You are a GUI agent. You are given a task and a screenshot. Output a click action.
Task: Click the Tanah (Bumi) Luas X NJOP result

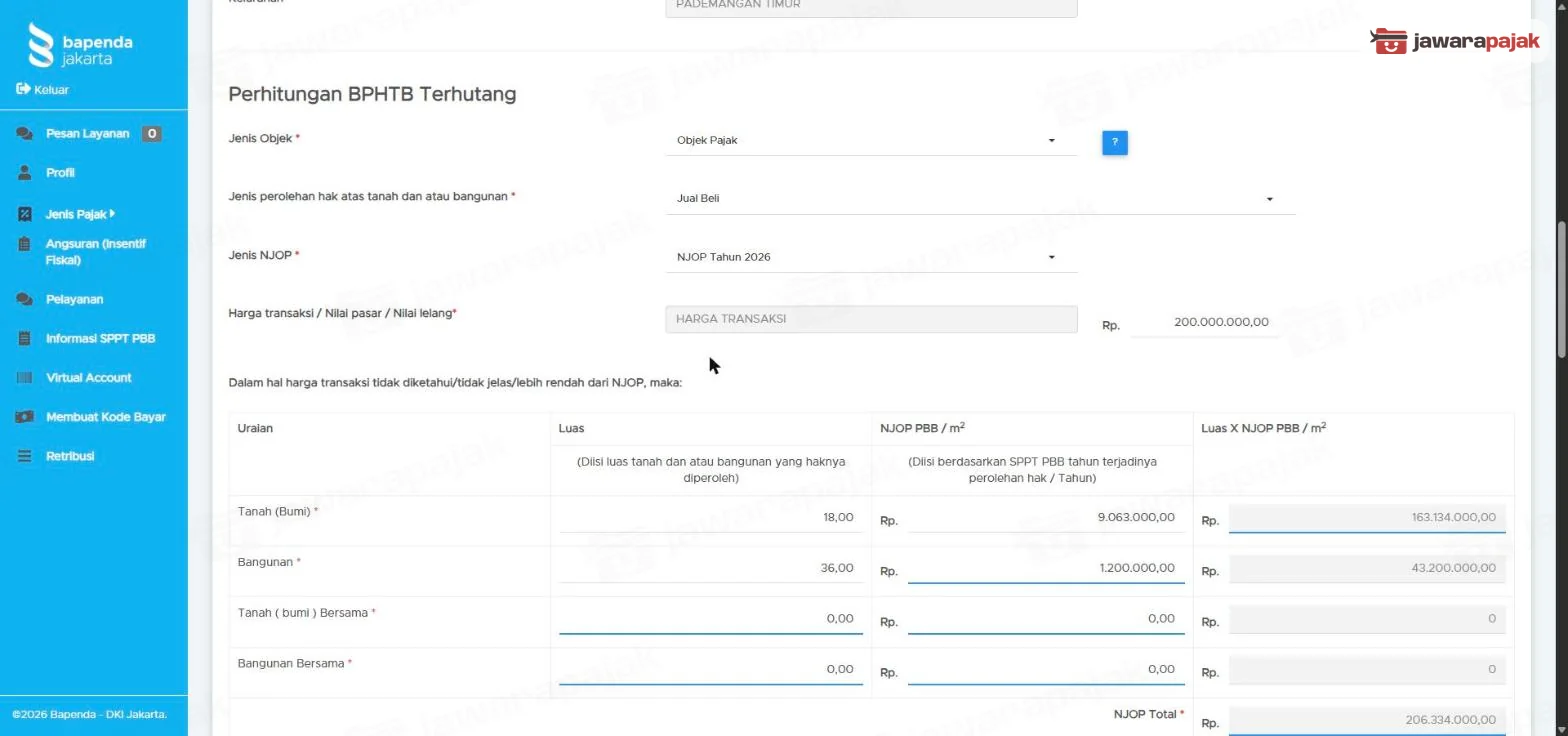[1367, 518]
